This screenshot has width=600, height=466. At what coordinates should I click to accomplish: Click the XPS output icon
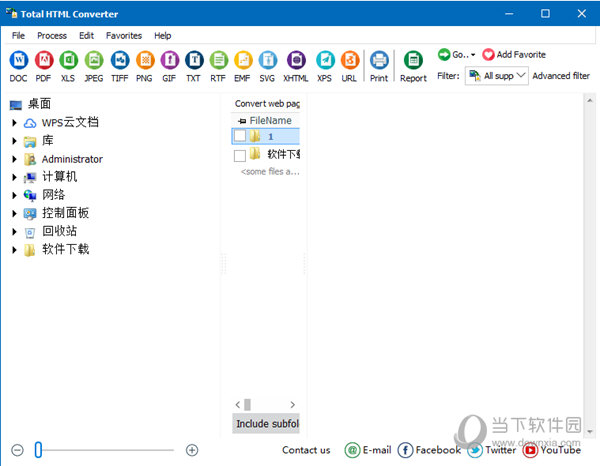coord(325,60)
